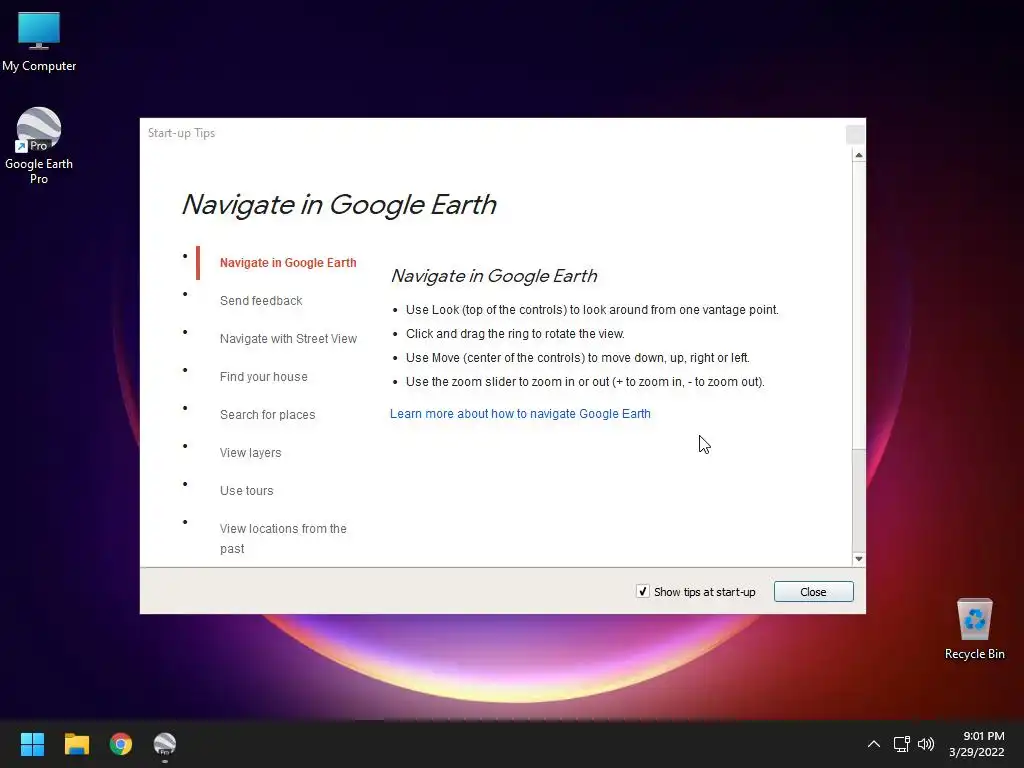Click the dialog's top-right close box

[856, 135]
